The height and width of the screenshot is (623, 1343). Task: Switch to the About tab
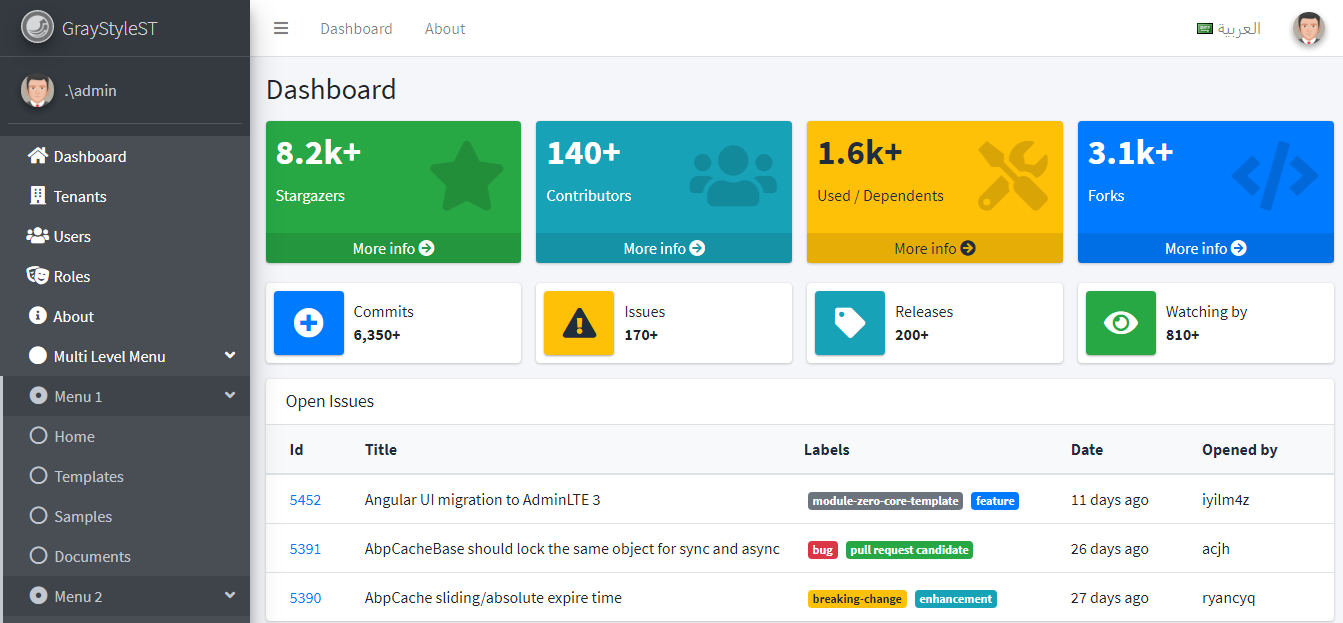point(445,28)
